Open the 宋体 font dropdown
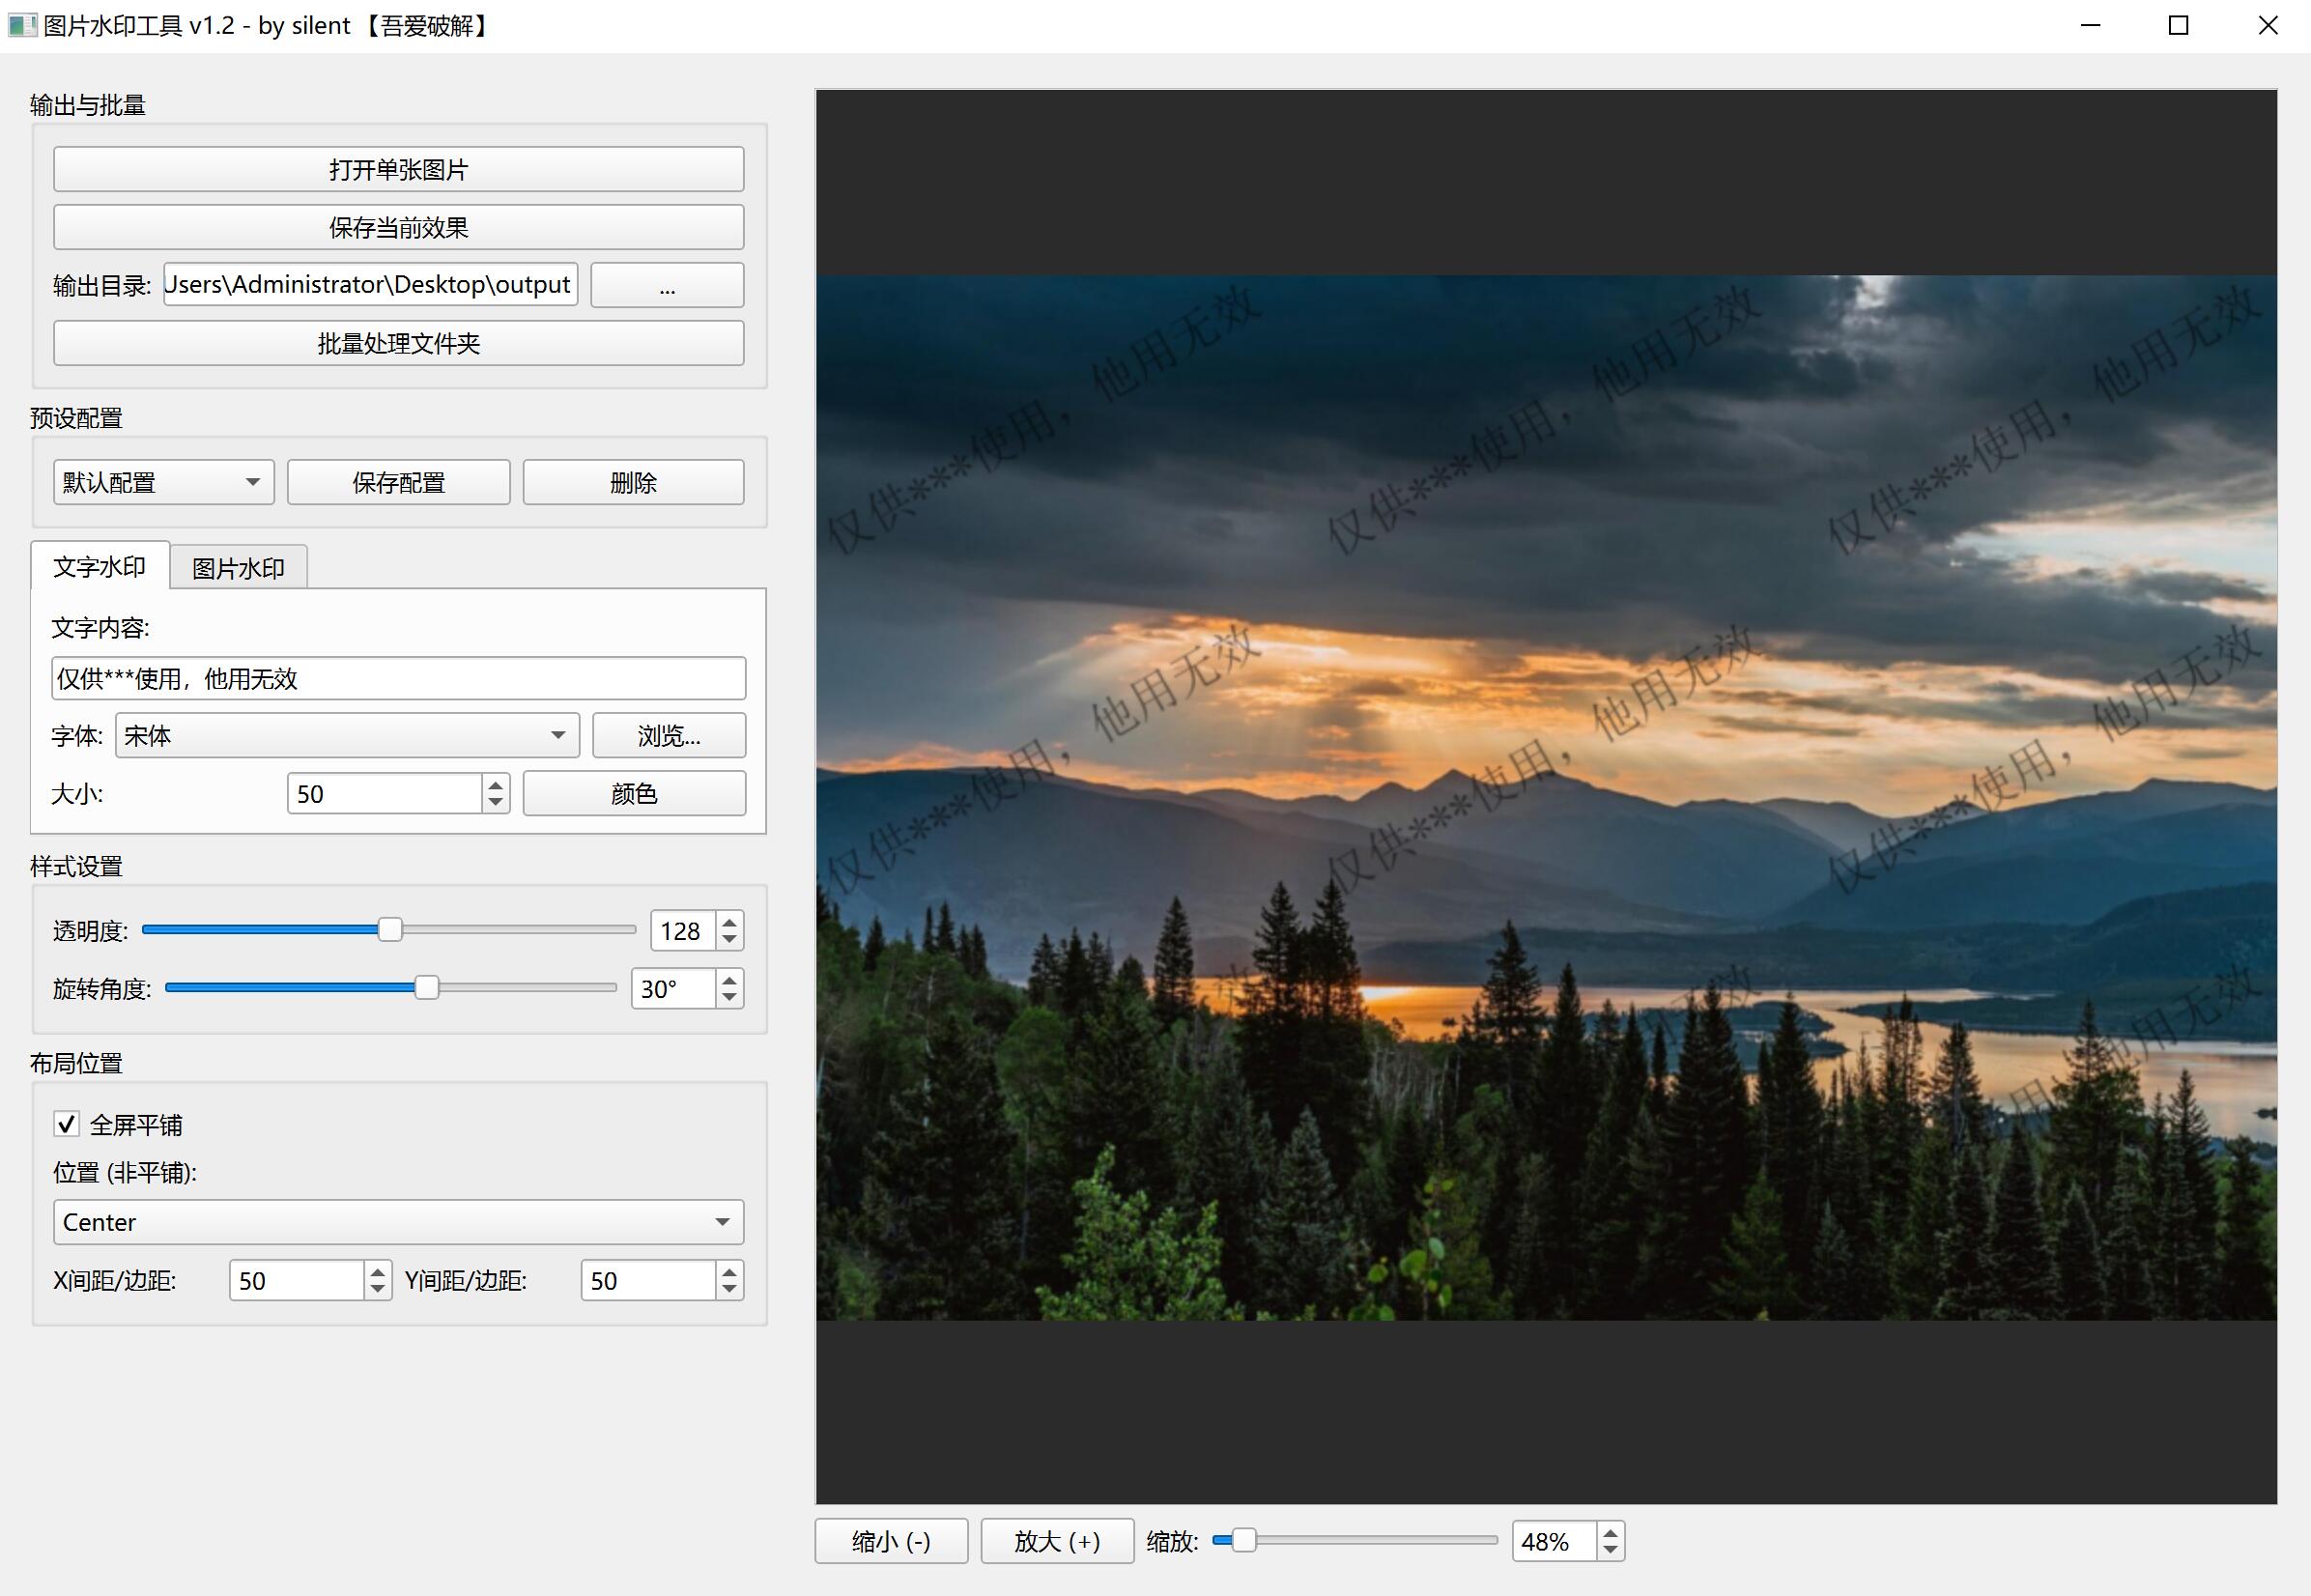This screenshot has width=2311, height=1596. pos(347,736)
